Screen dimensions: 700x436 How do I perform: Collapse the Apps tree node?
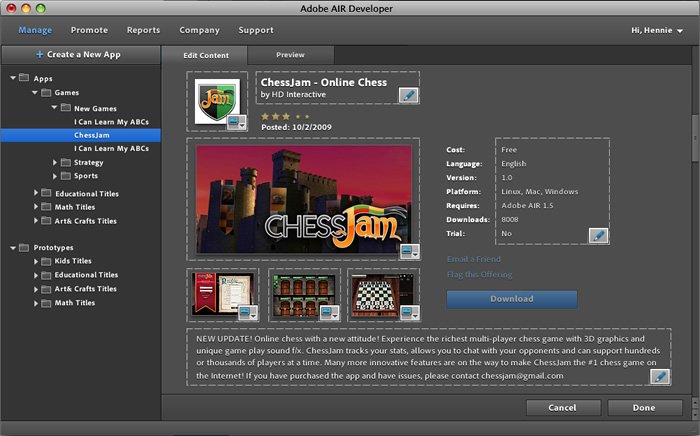[13, 78]
